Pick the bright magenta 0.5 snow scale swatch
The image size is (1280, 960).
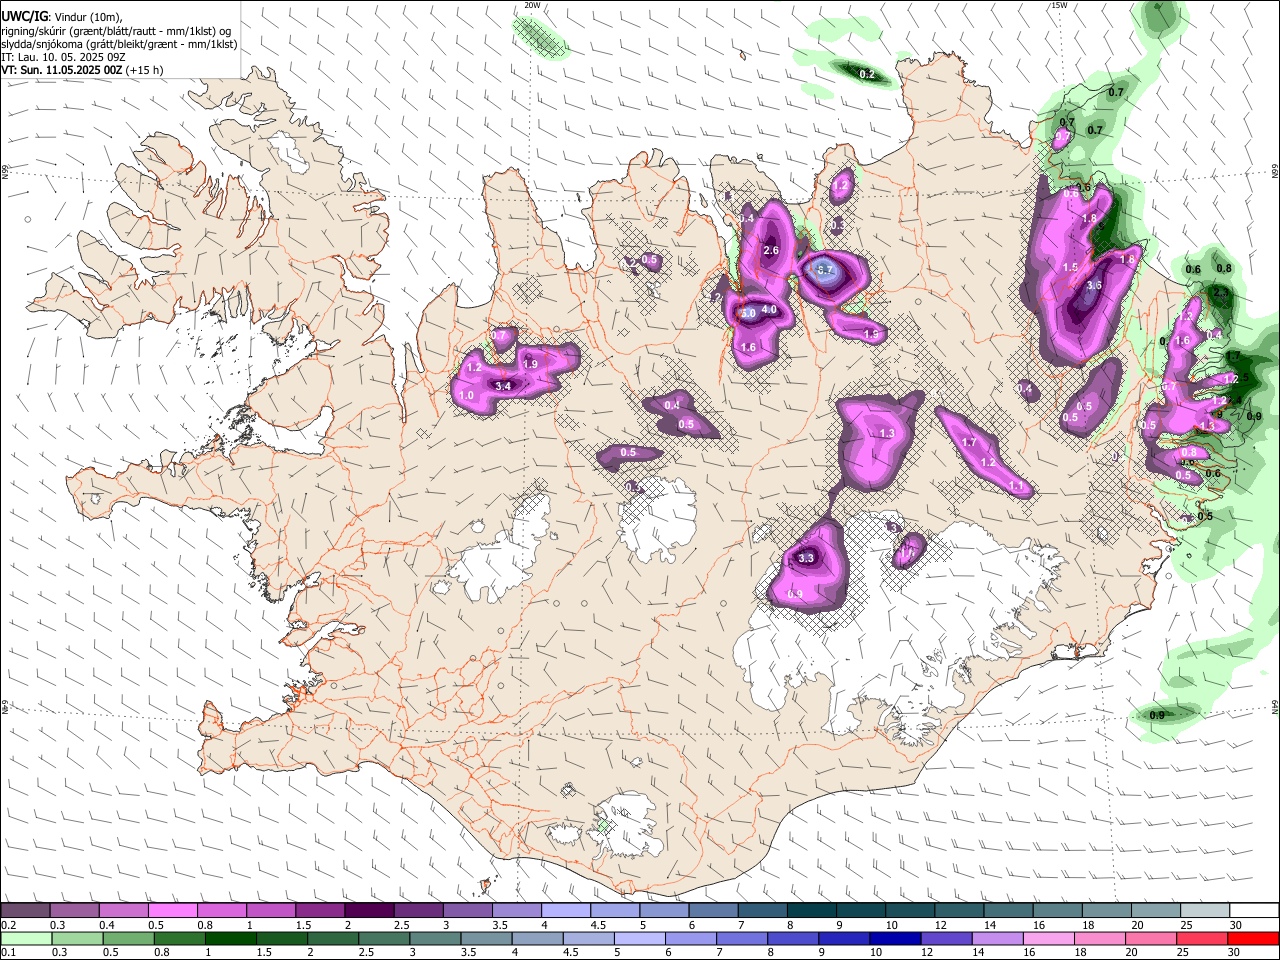pyautogui.click(x=173, y=911)
